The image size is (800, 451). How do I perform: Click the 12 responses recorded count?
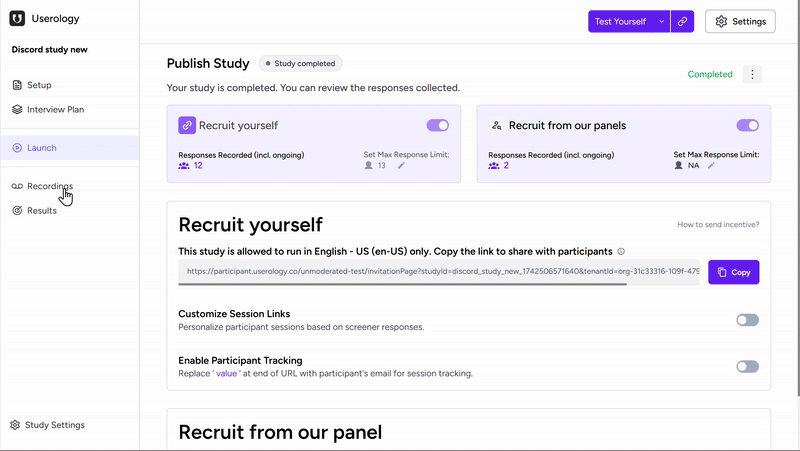(198, 165)
